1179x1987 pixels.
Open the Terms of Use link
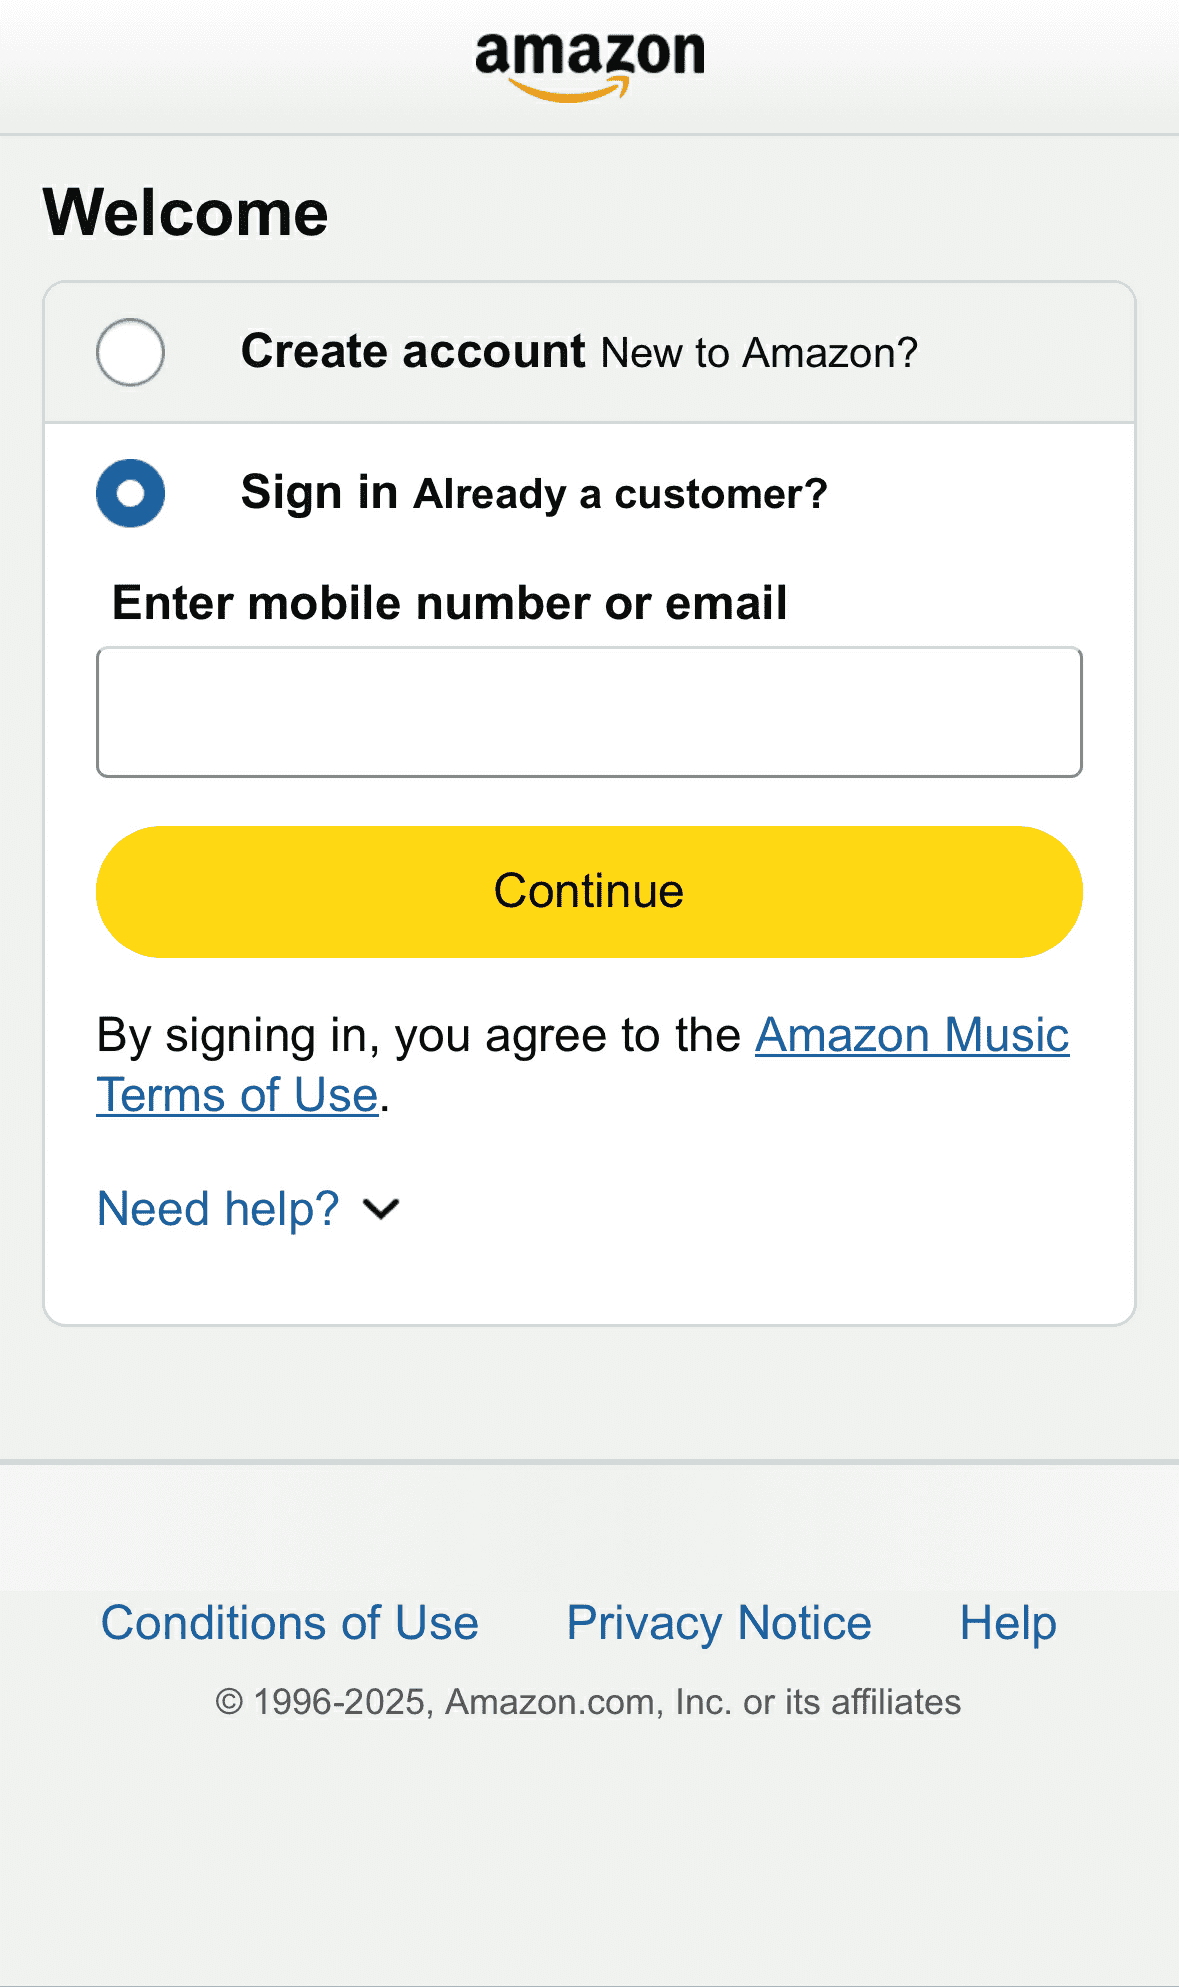[x=237, y=1095]
